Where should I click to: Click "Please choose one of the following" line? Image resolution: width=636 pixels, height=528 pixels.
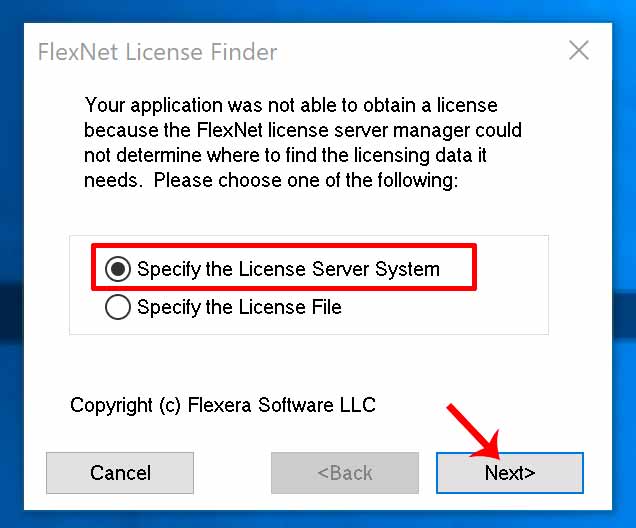pyautogui.click(x=307, y=182)
